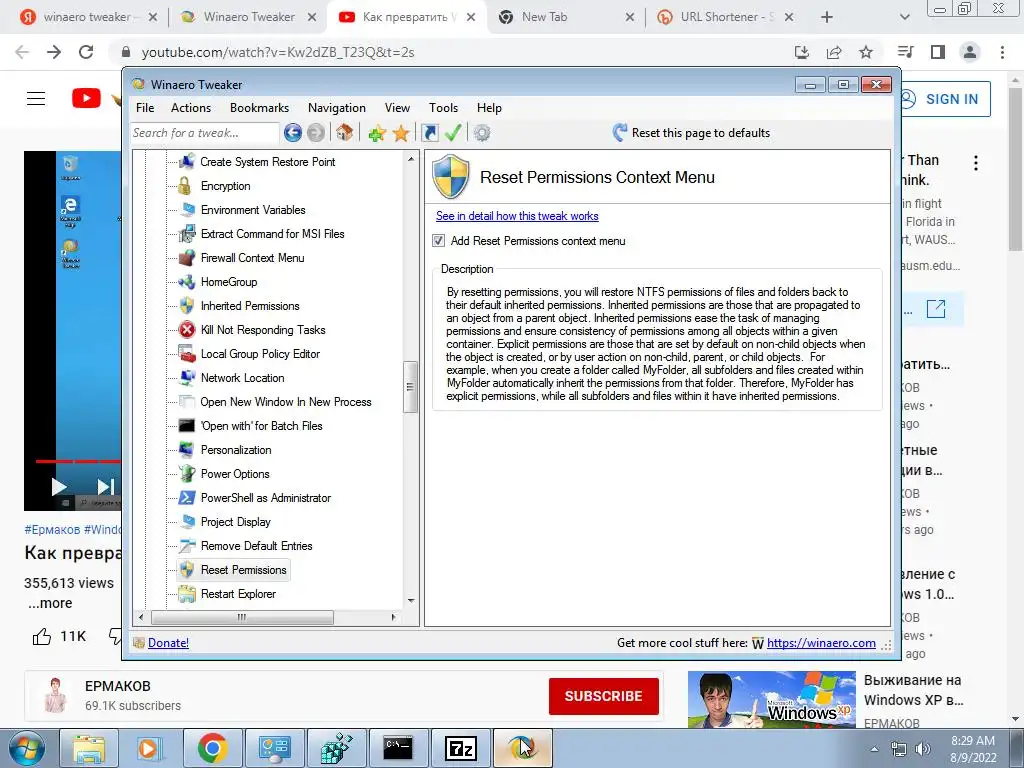This screenshot has height=768, width=1024.
Task: Click SIGN IN on YouTube
Action: [x=942, y=99]
